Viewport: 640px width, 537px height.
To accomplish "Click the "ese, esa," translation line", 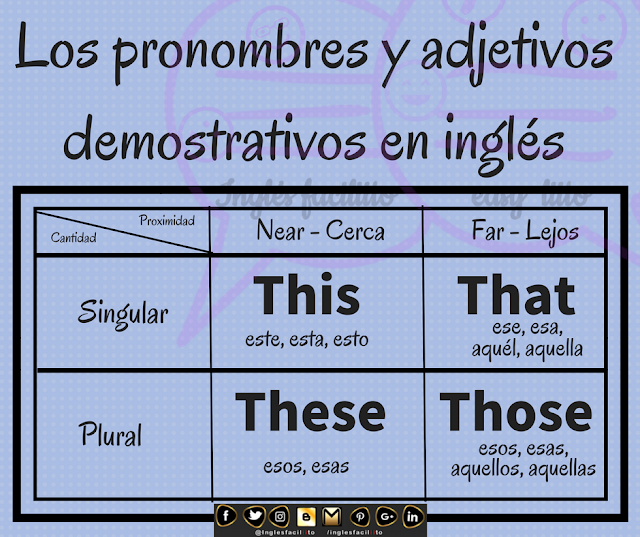I will (527, 328).
